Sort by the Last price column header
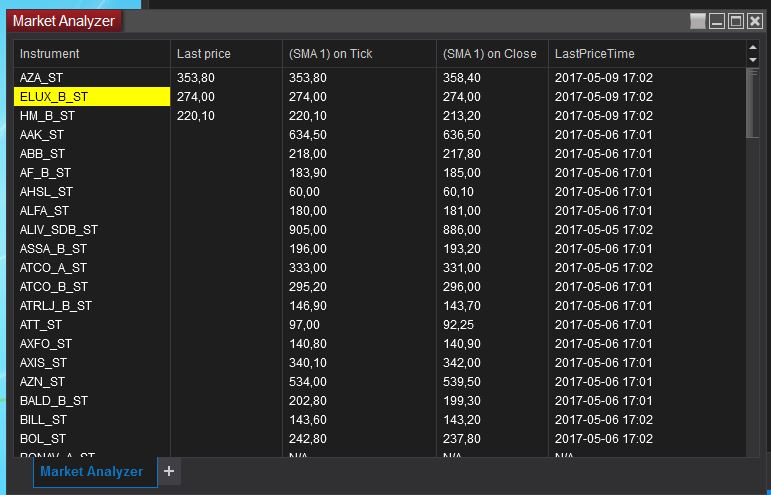 pyautogui.click(x=203, y=54)
